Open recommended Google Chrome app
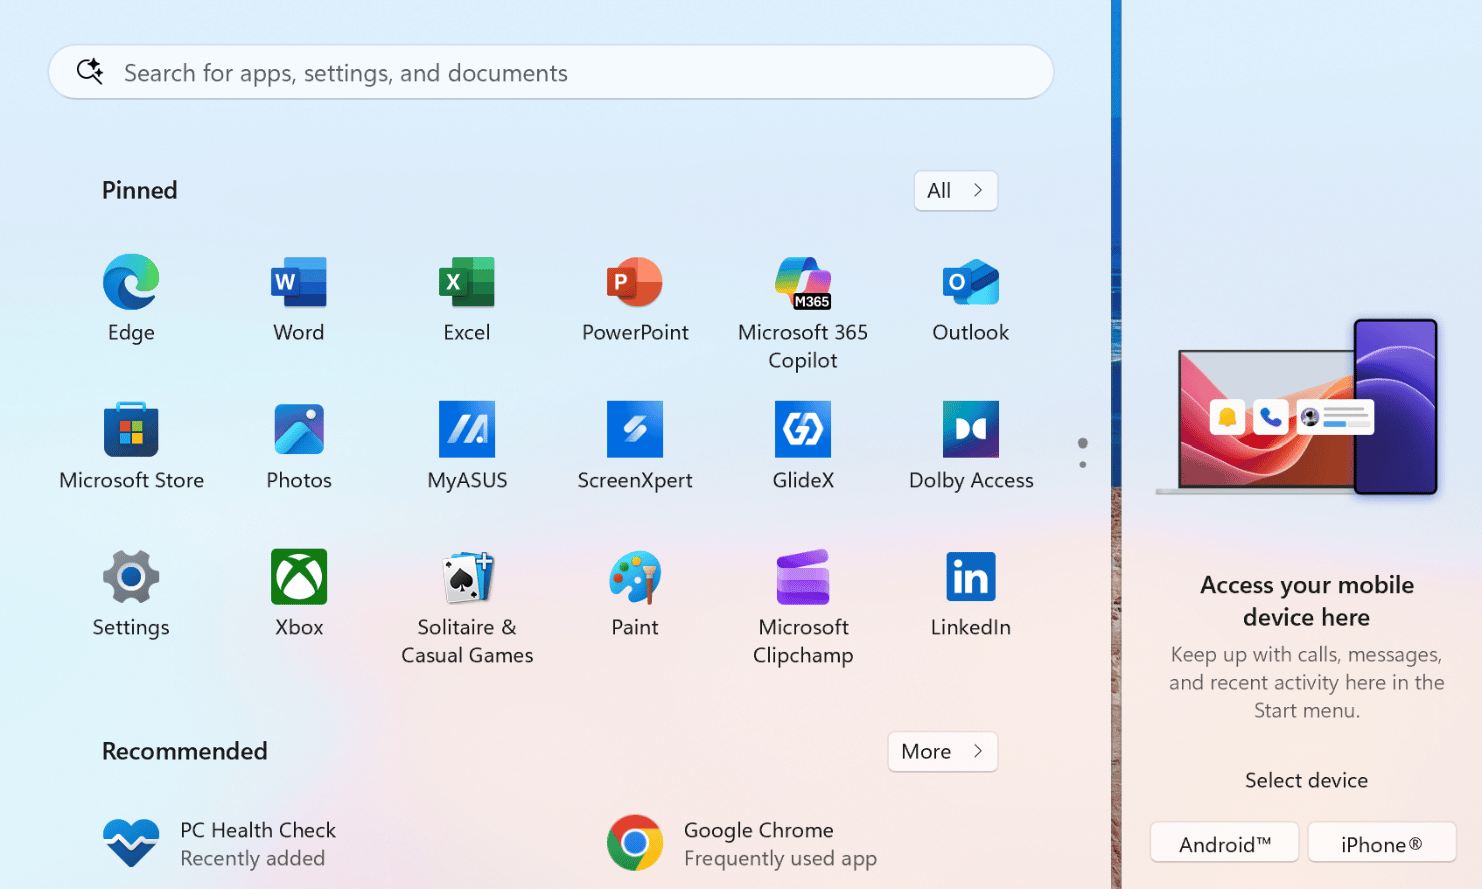Screen dimensions: 1482x889 740,843
